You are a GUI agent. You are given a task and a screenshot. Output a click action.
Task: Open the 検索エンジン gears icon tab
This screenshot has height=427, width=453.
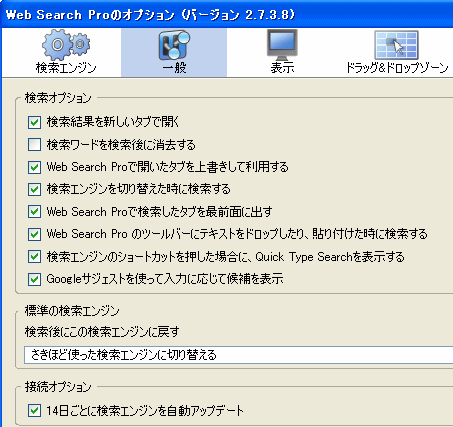click(x=66, y=45)
